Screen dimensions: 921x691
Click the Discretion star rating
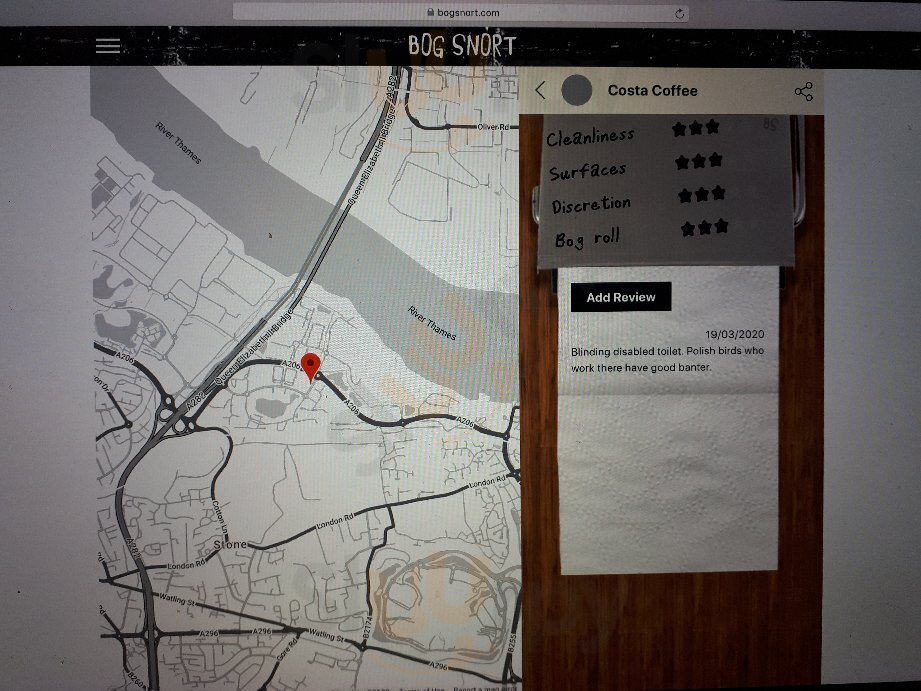(701, 194)
